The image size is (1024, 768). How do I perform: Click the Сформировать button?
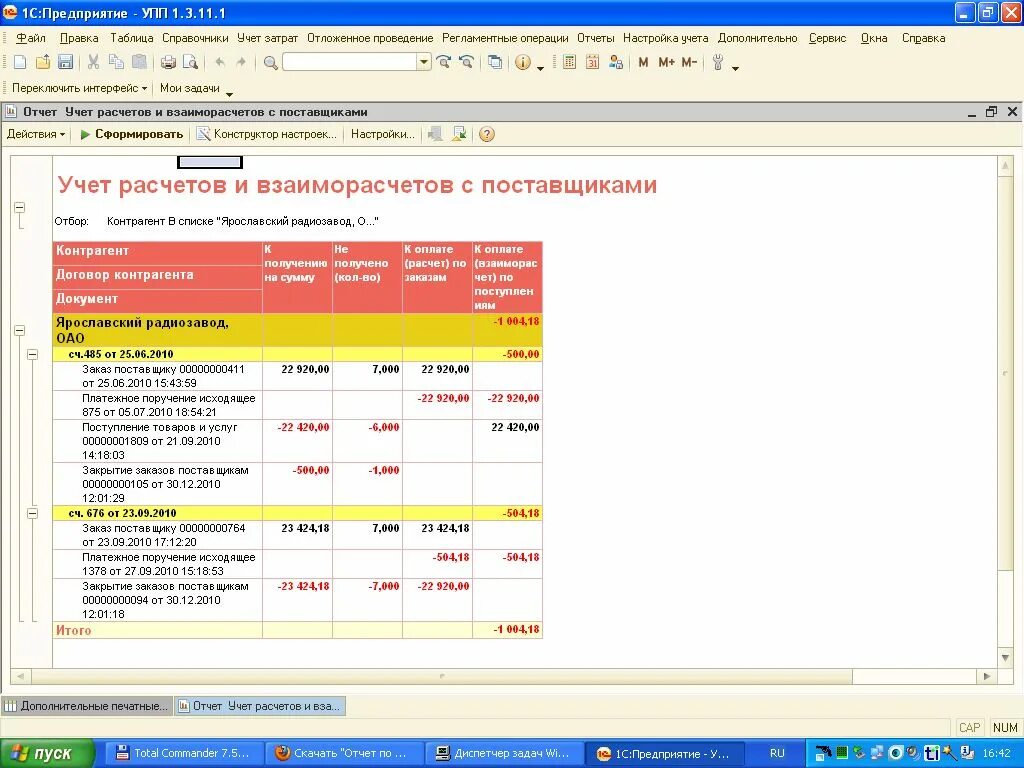[131, 134]
